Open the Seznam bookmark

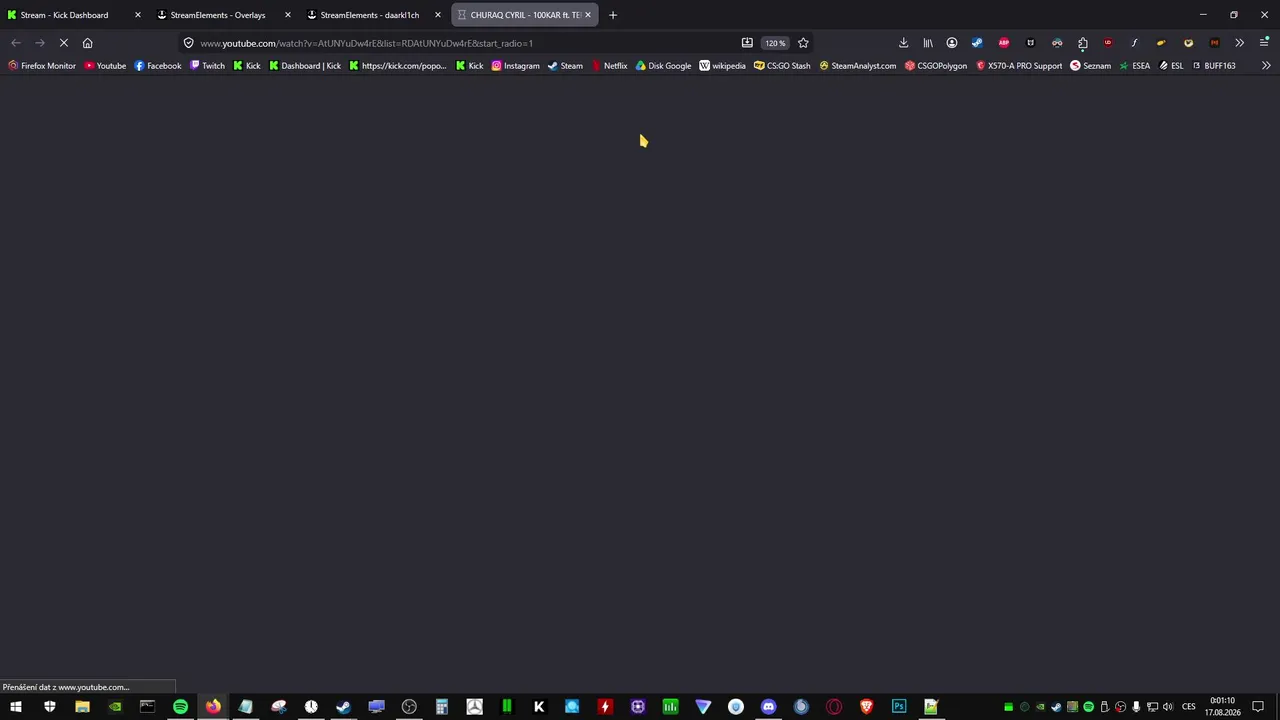(x=1090, y=66)
